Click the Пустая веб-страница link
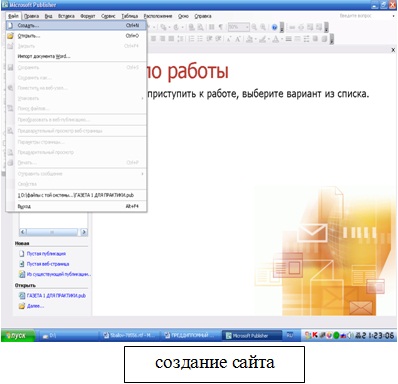Image resolution: width=398 pixels, height=384 pixels. tap(48, 264)
